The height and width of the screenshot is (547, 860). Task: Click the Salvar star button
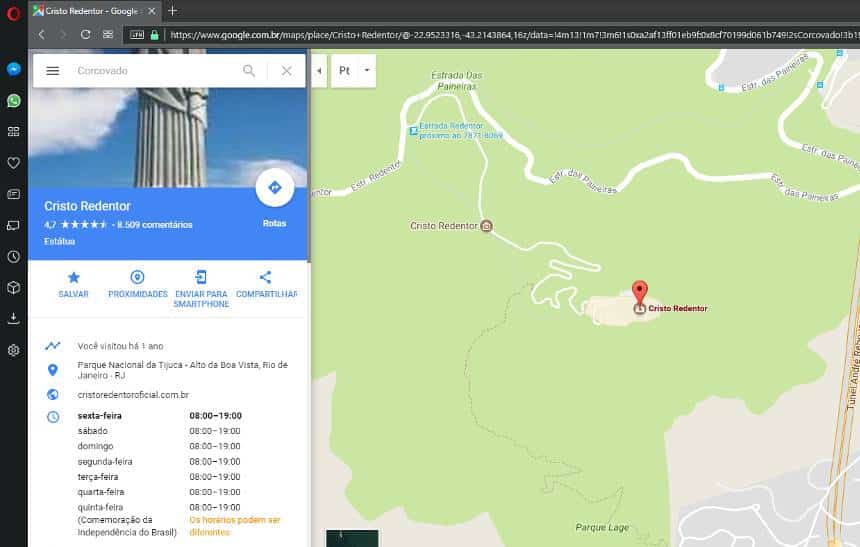[x=73, y=284]
